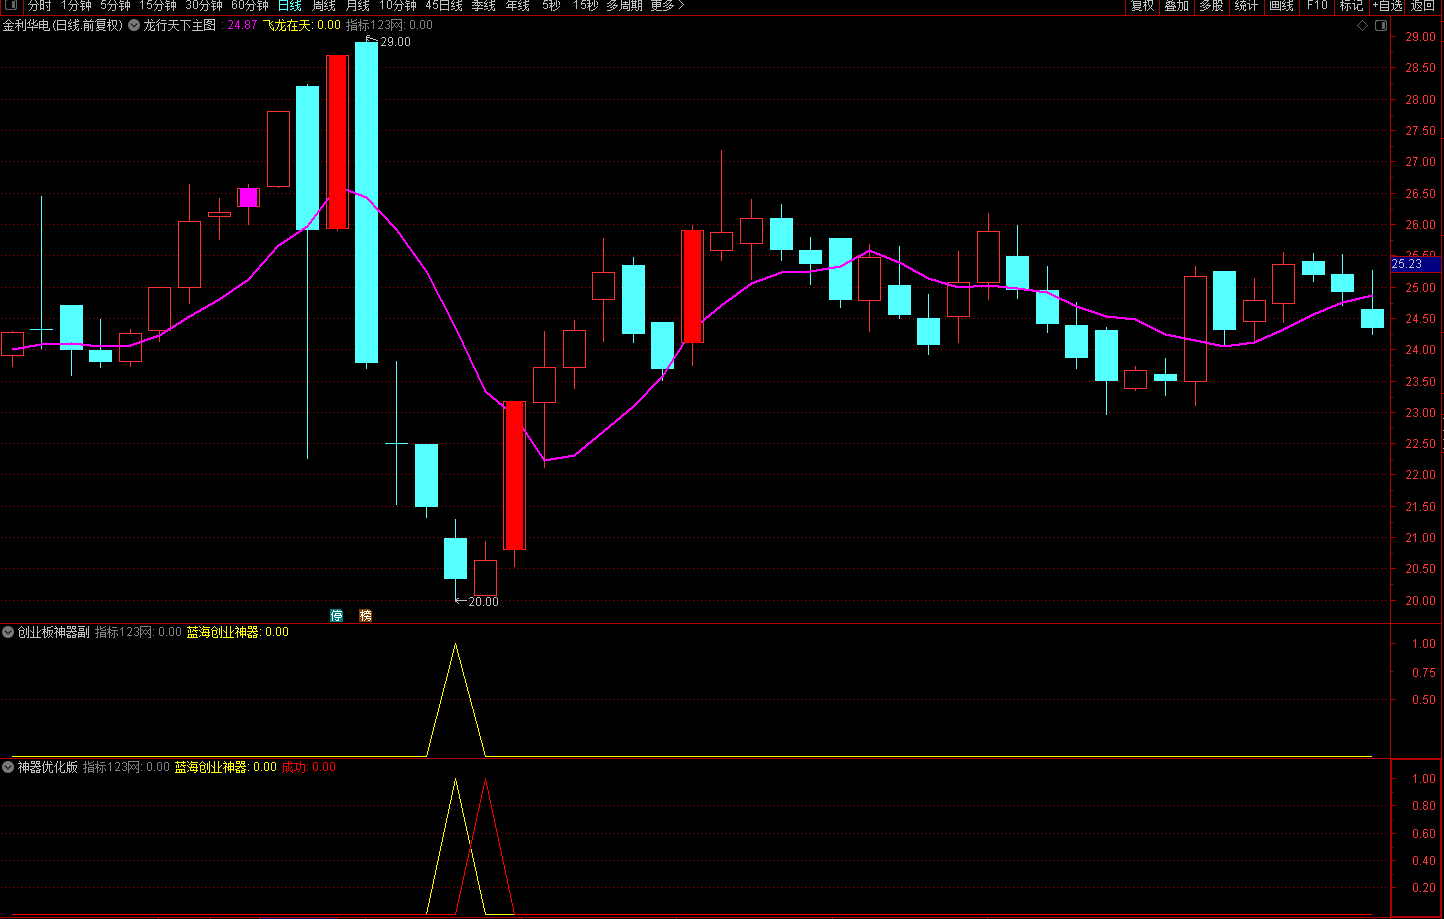Expand 神器优化版 indicator menu arrow

[9, 767]
